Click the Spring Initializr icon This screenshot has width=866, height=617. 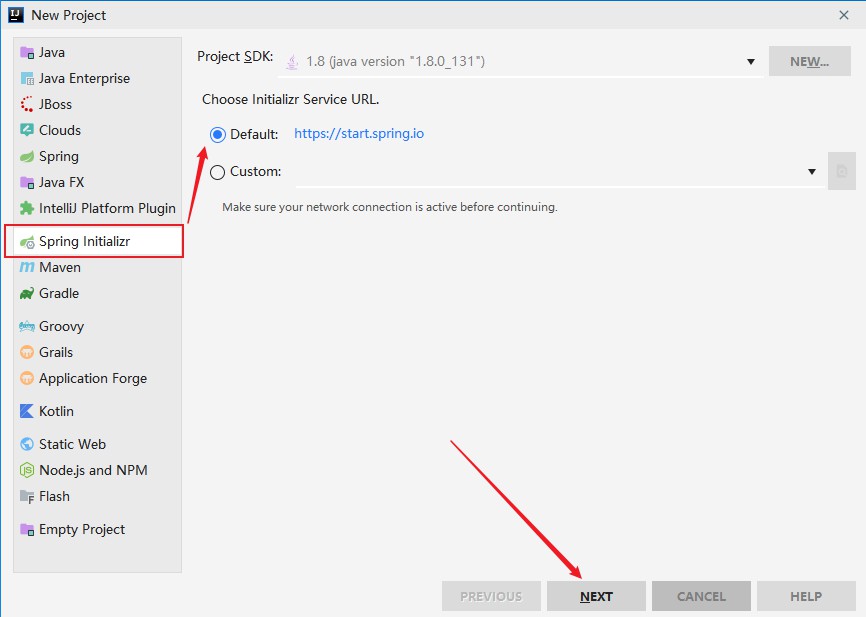coord(27,241)
